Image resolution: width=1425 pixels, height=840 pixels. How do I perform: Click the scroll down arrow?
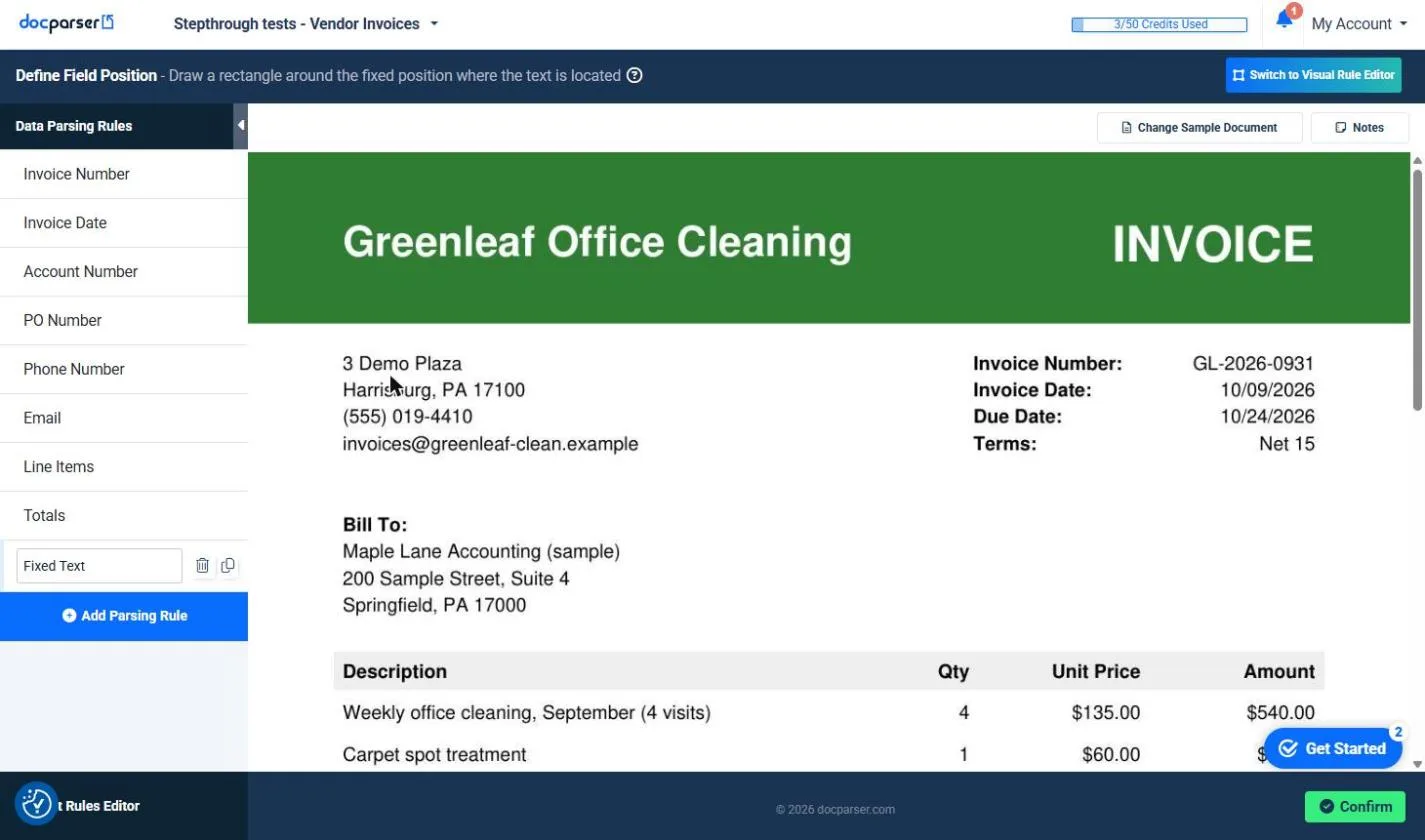click(x=1417, y=764)
